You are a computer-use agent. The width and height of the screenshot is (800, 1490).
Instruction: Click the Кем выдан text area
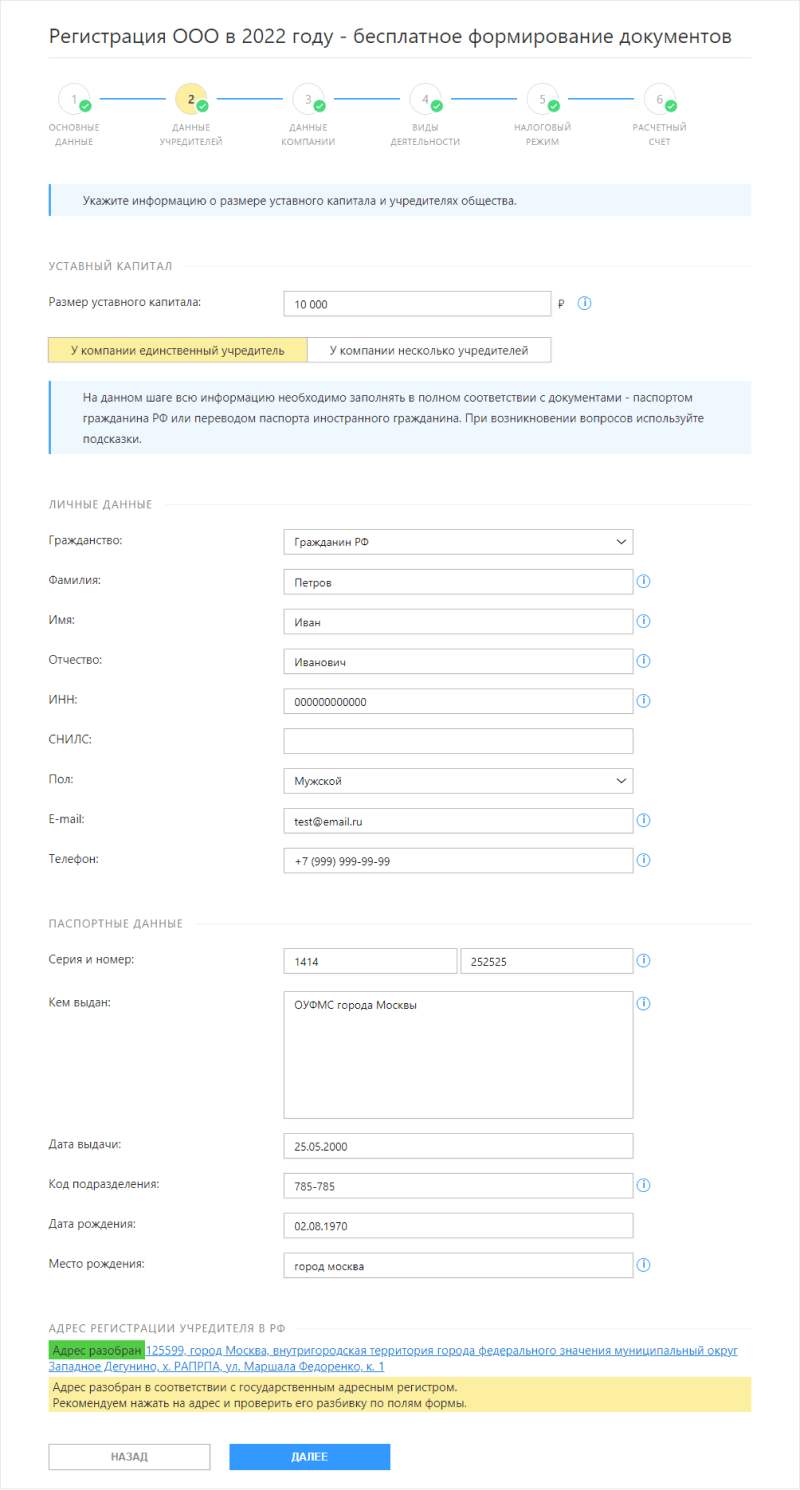(459, 1054)
